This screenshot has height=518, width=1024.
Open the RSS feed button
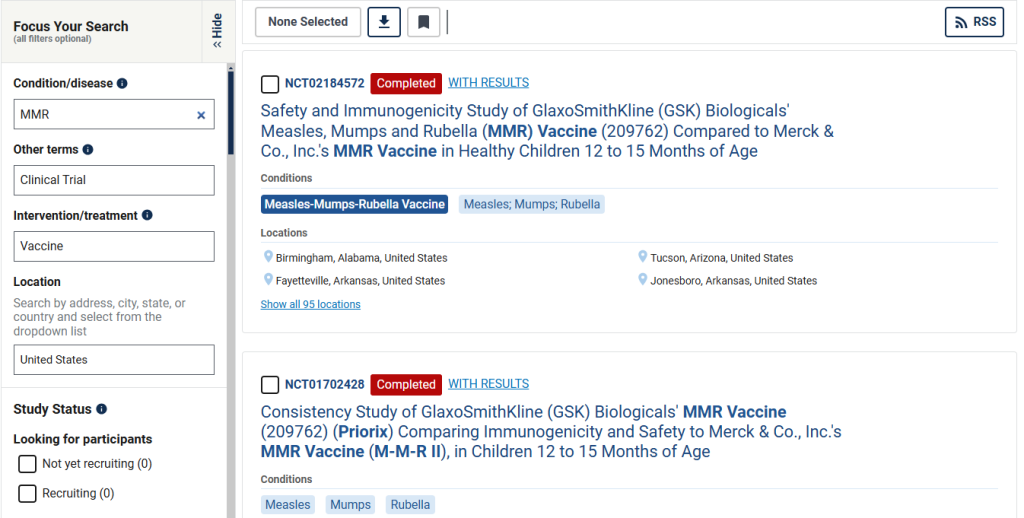pos(974,22)
